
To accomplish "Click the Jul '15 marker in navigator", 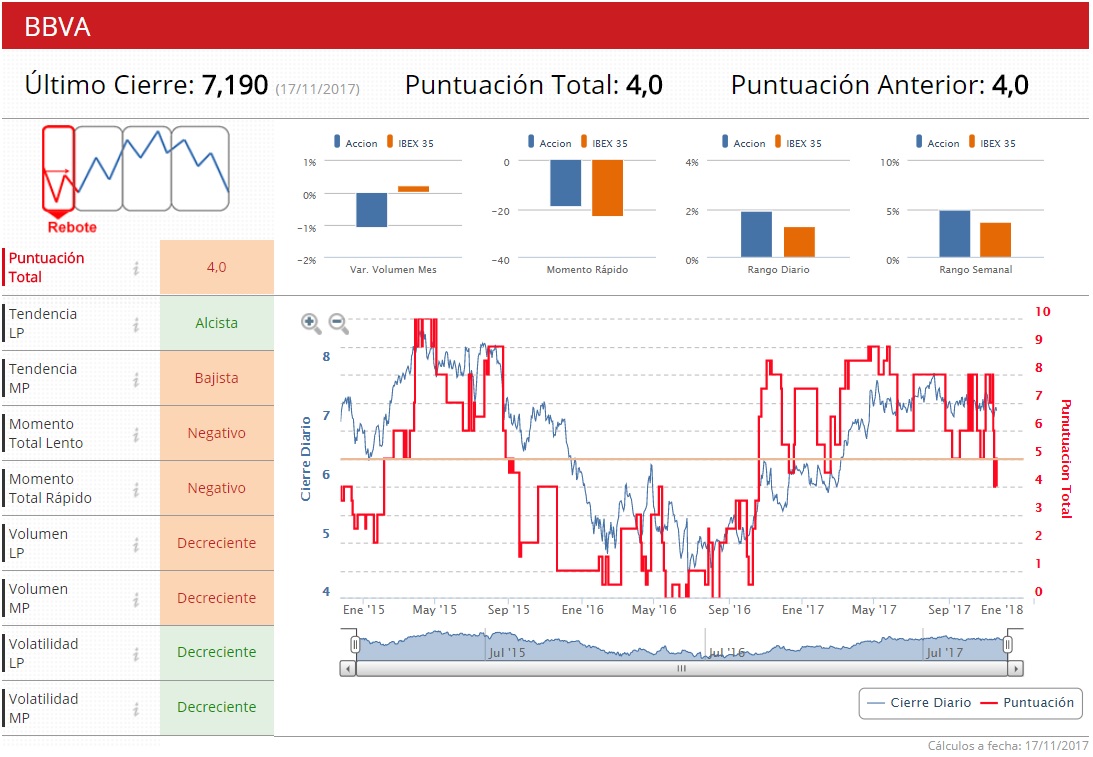I will point(507,653).
